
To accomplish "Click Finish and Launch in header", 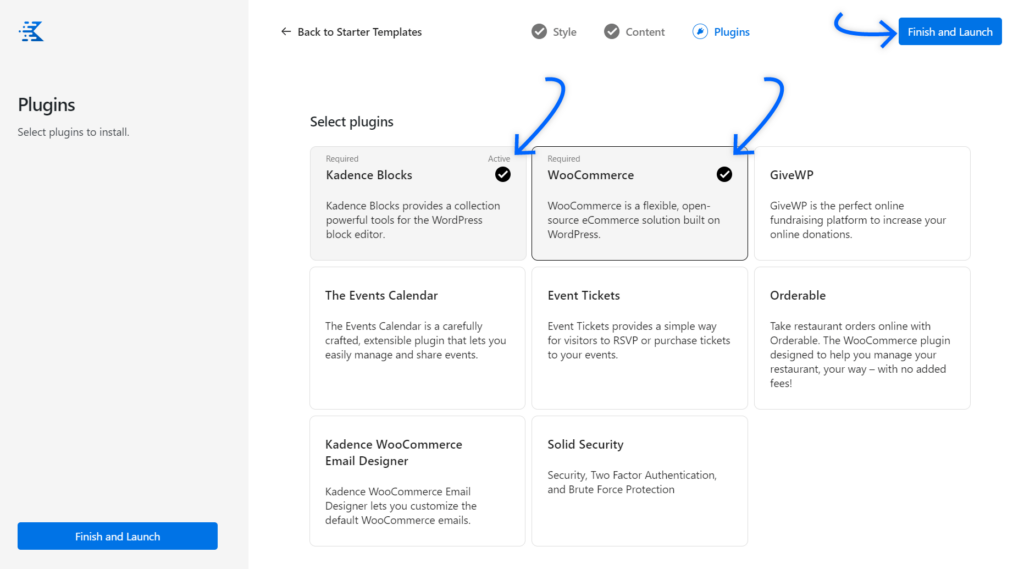I will (x=950, y=31).
